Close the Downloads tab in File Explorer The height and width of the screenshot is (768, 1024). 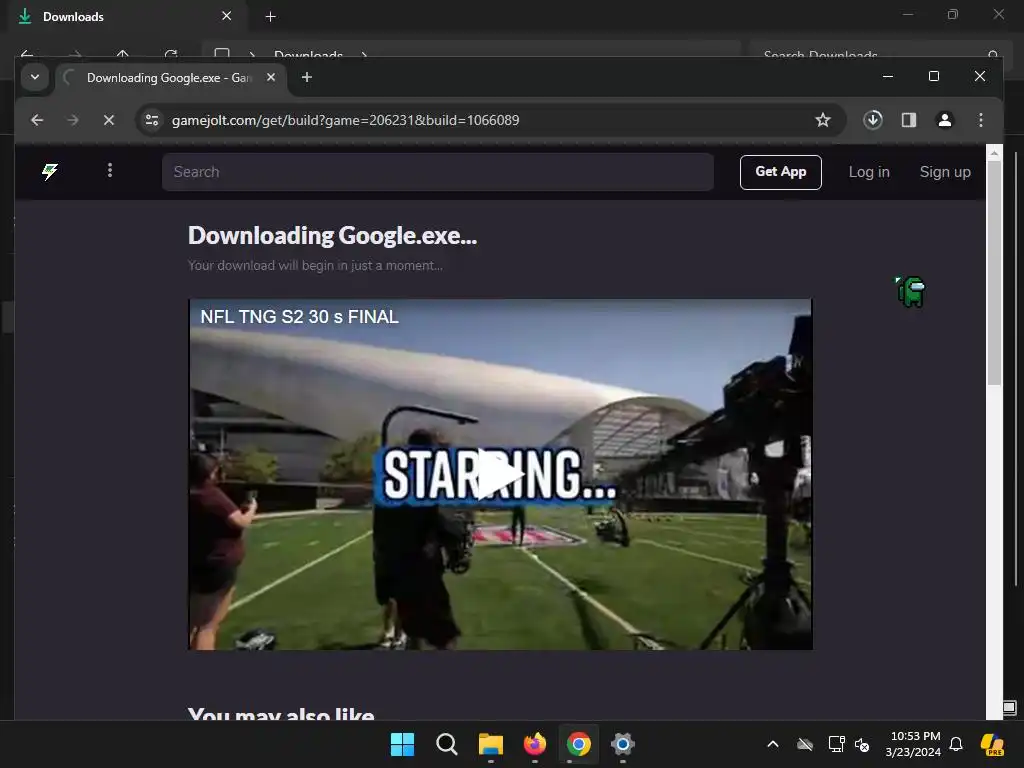(x=226, y=16)
